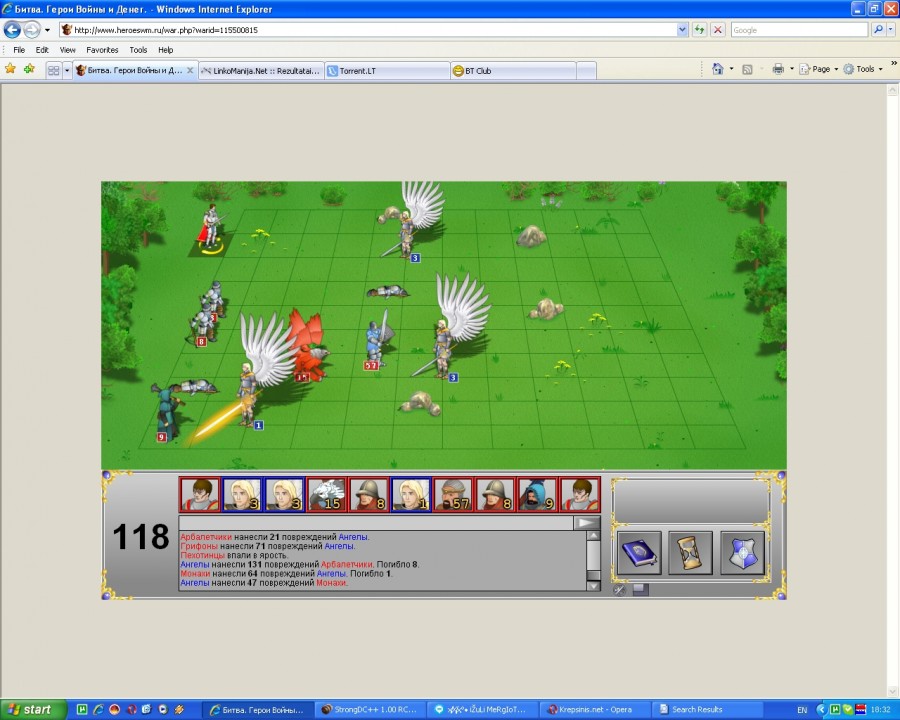Viewport: 900px width, 720px height.
Task: Open the spellbook in the battle panel
Action: [x=639, y=553]
